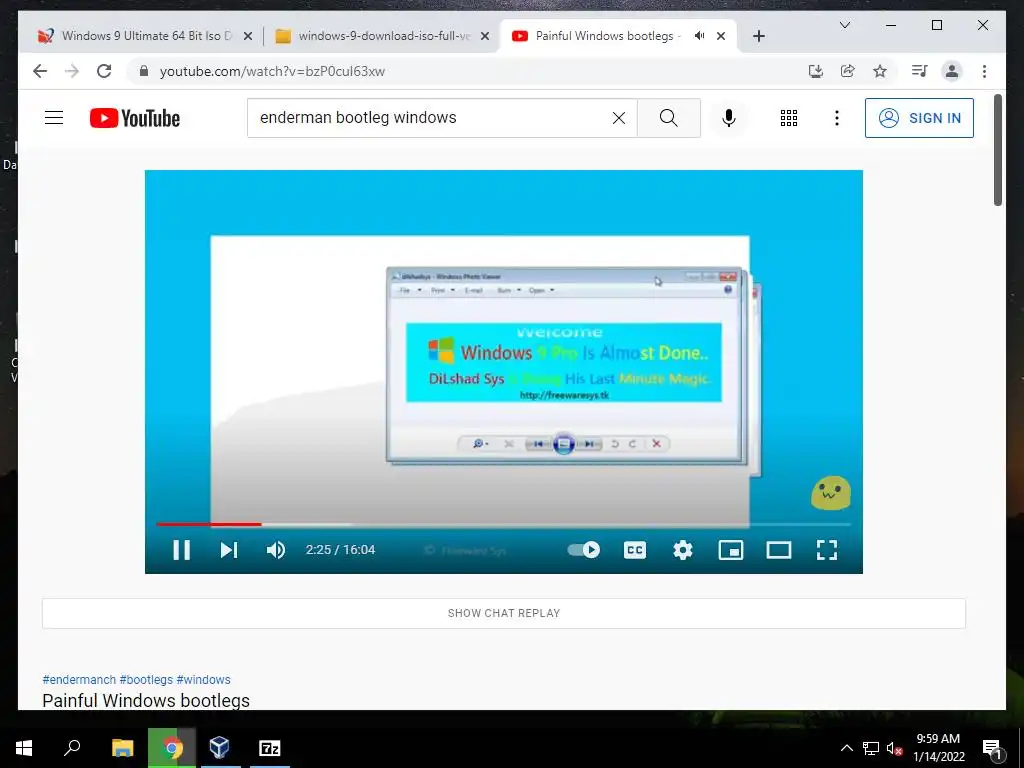Image resolution: width=1024 pixels, height=768 pixels.
Task: Seek within the video progress bar
Action: click(x=504, y=524)
